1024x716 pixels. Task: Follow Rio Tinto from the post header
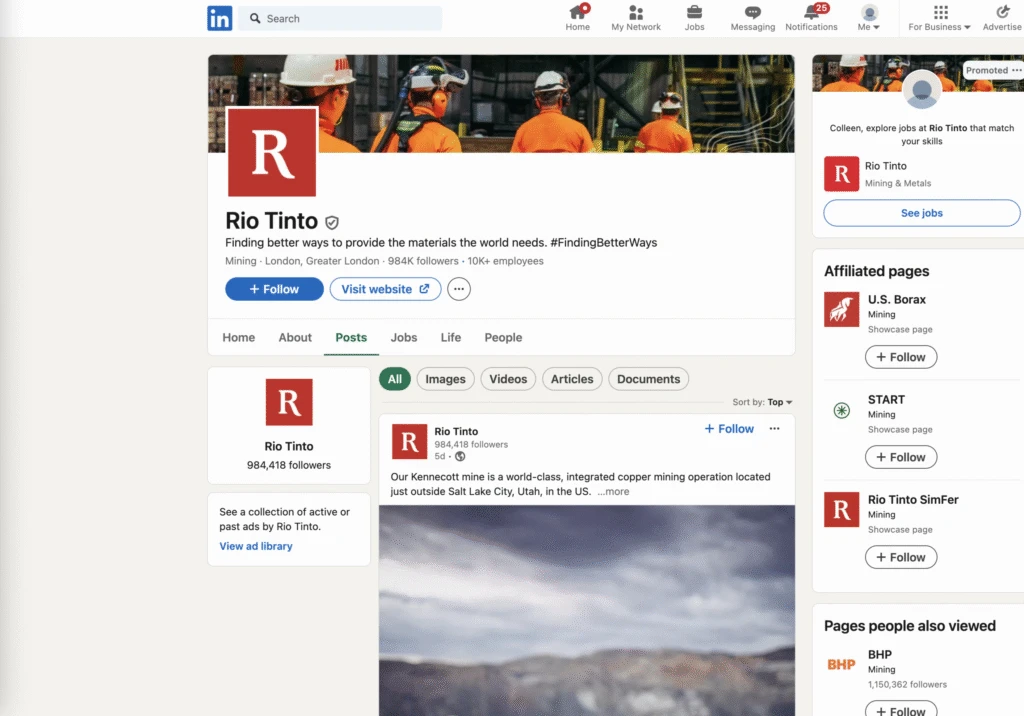click(x=729, y=429)
